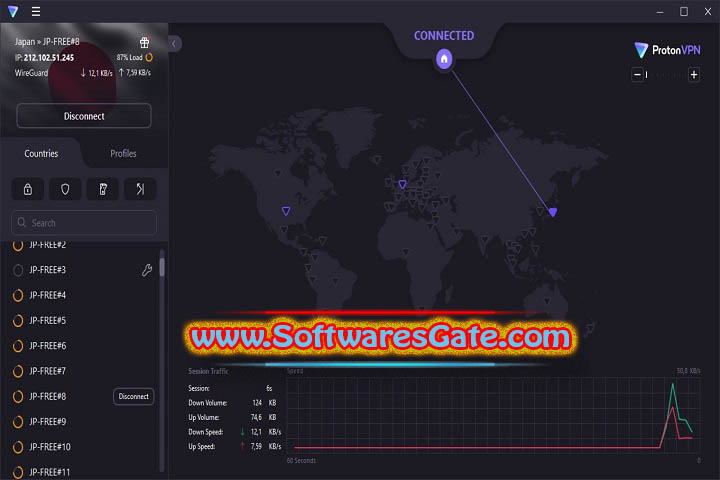Focus the server Search field

point(84,223)
